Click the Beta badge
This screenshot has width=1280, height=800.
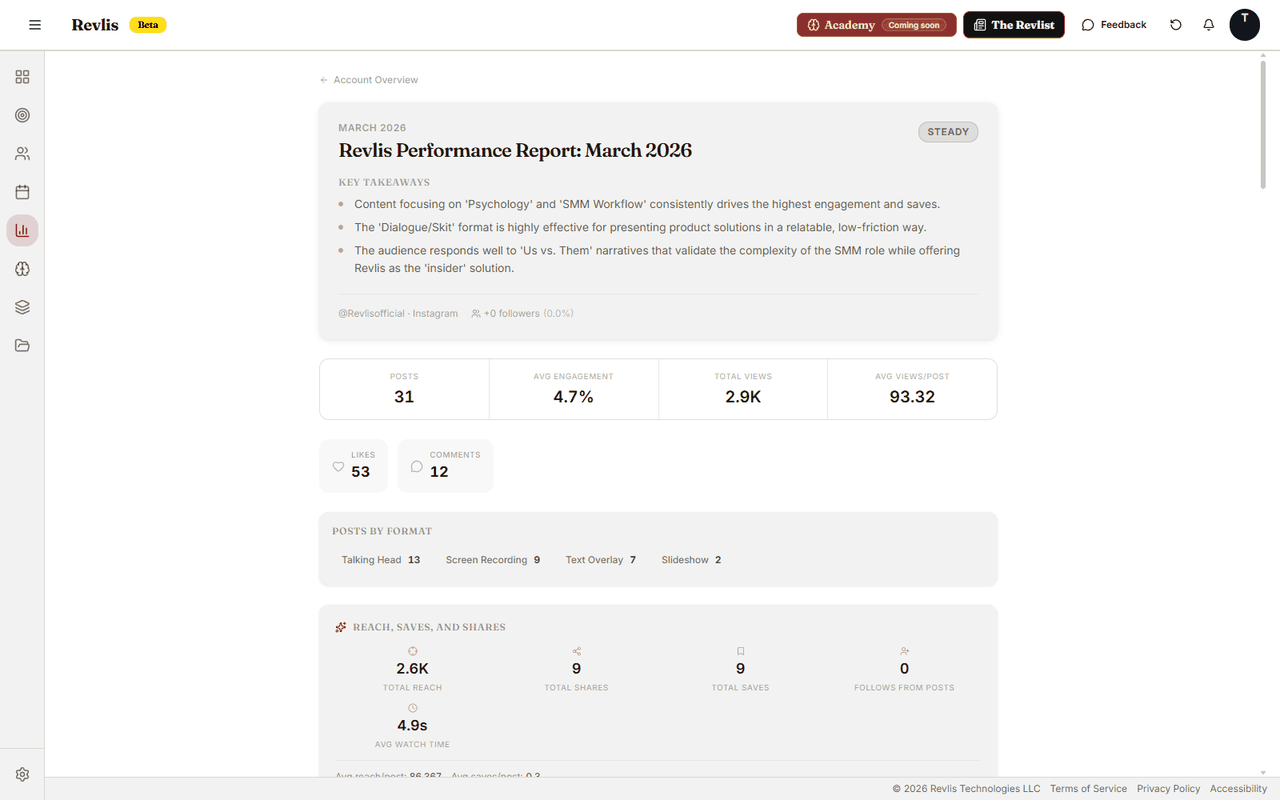[148, 25]
